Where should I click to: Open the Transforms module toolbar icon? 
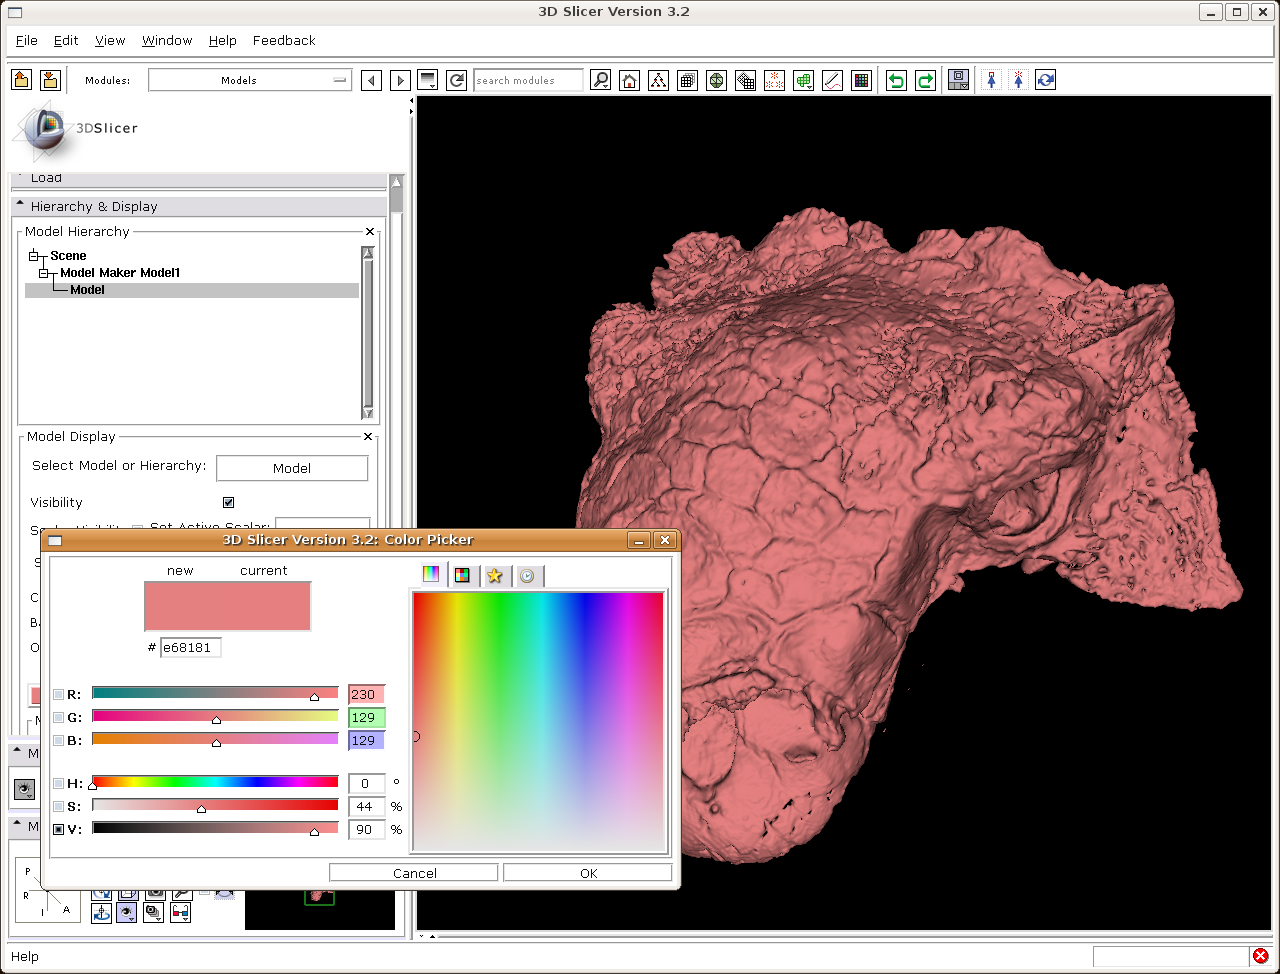tap(745, 80)
